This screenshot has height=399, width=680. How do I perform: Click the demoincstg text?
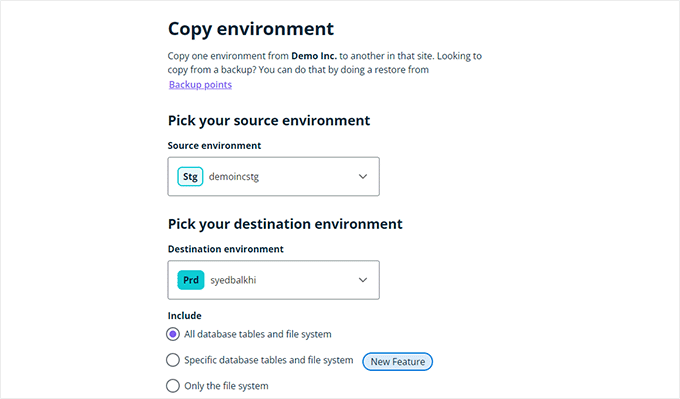(234, 177)
